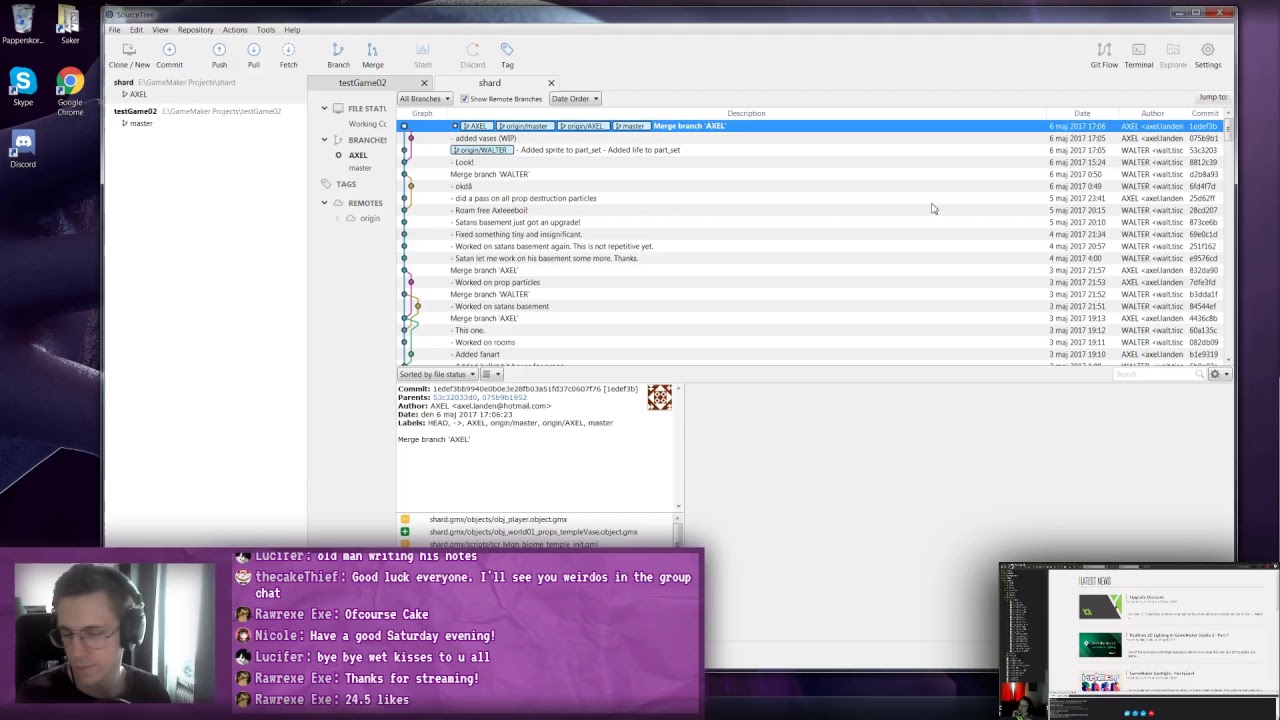Open Date Order dropdown
Viewport: 1280px width, 720px height.
pos(575,99)
